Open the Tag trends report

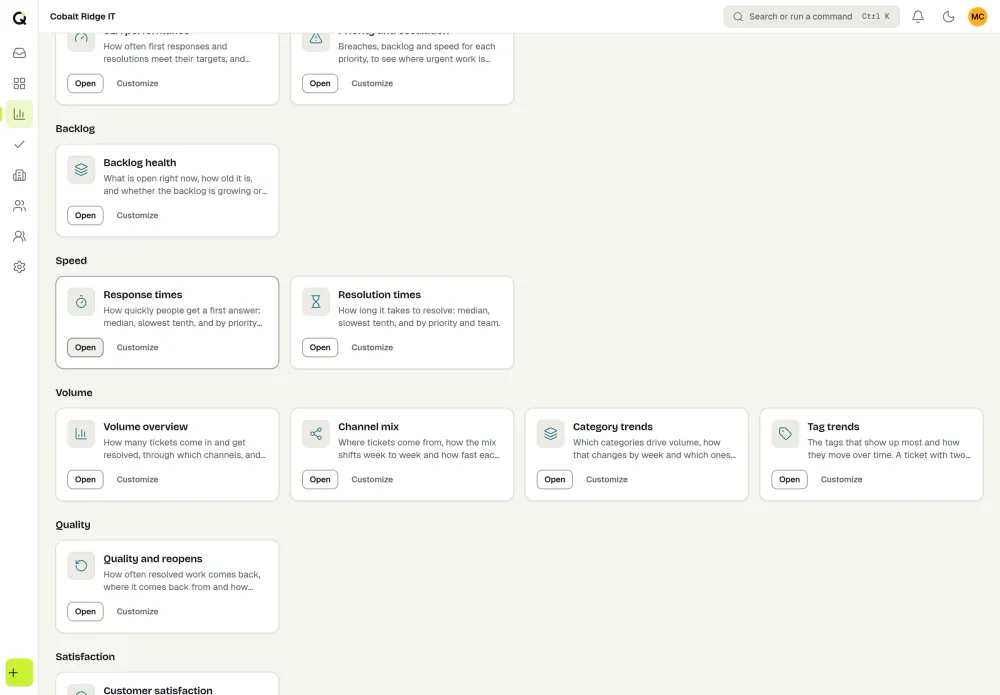[790, 479]
